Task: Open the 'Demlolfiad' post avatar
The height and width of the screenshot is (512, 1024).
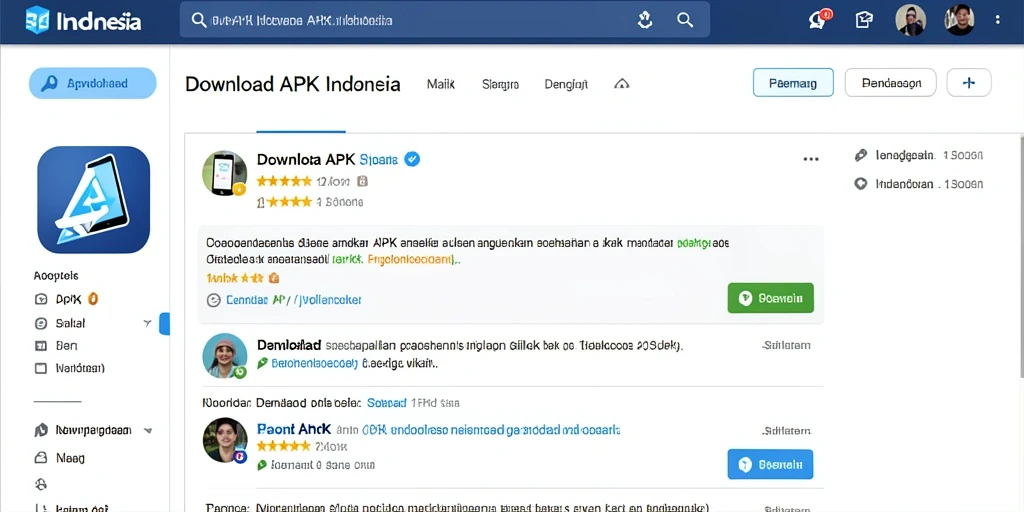Action: pos(225,356)
